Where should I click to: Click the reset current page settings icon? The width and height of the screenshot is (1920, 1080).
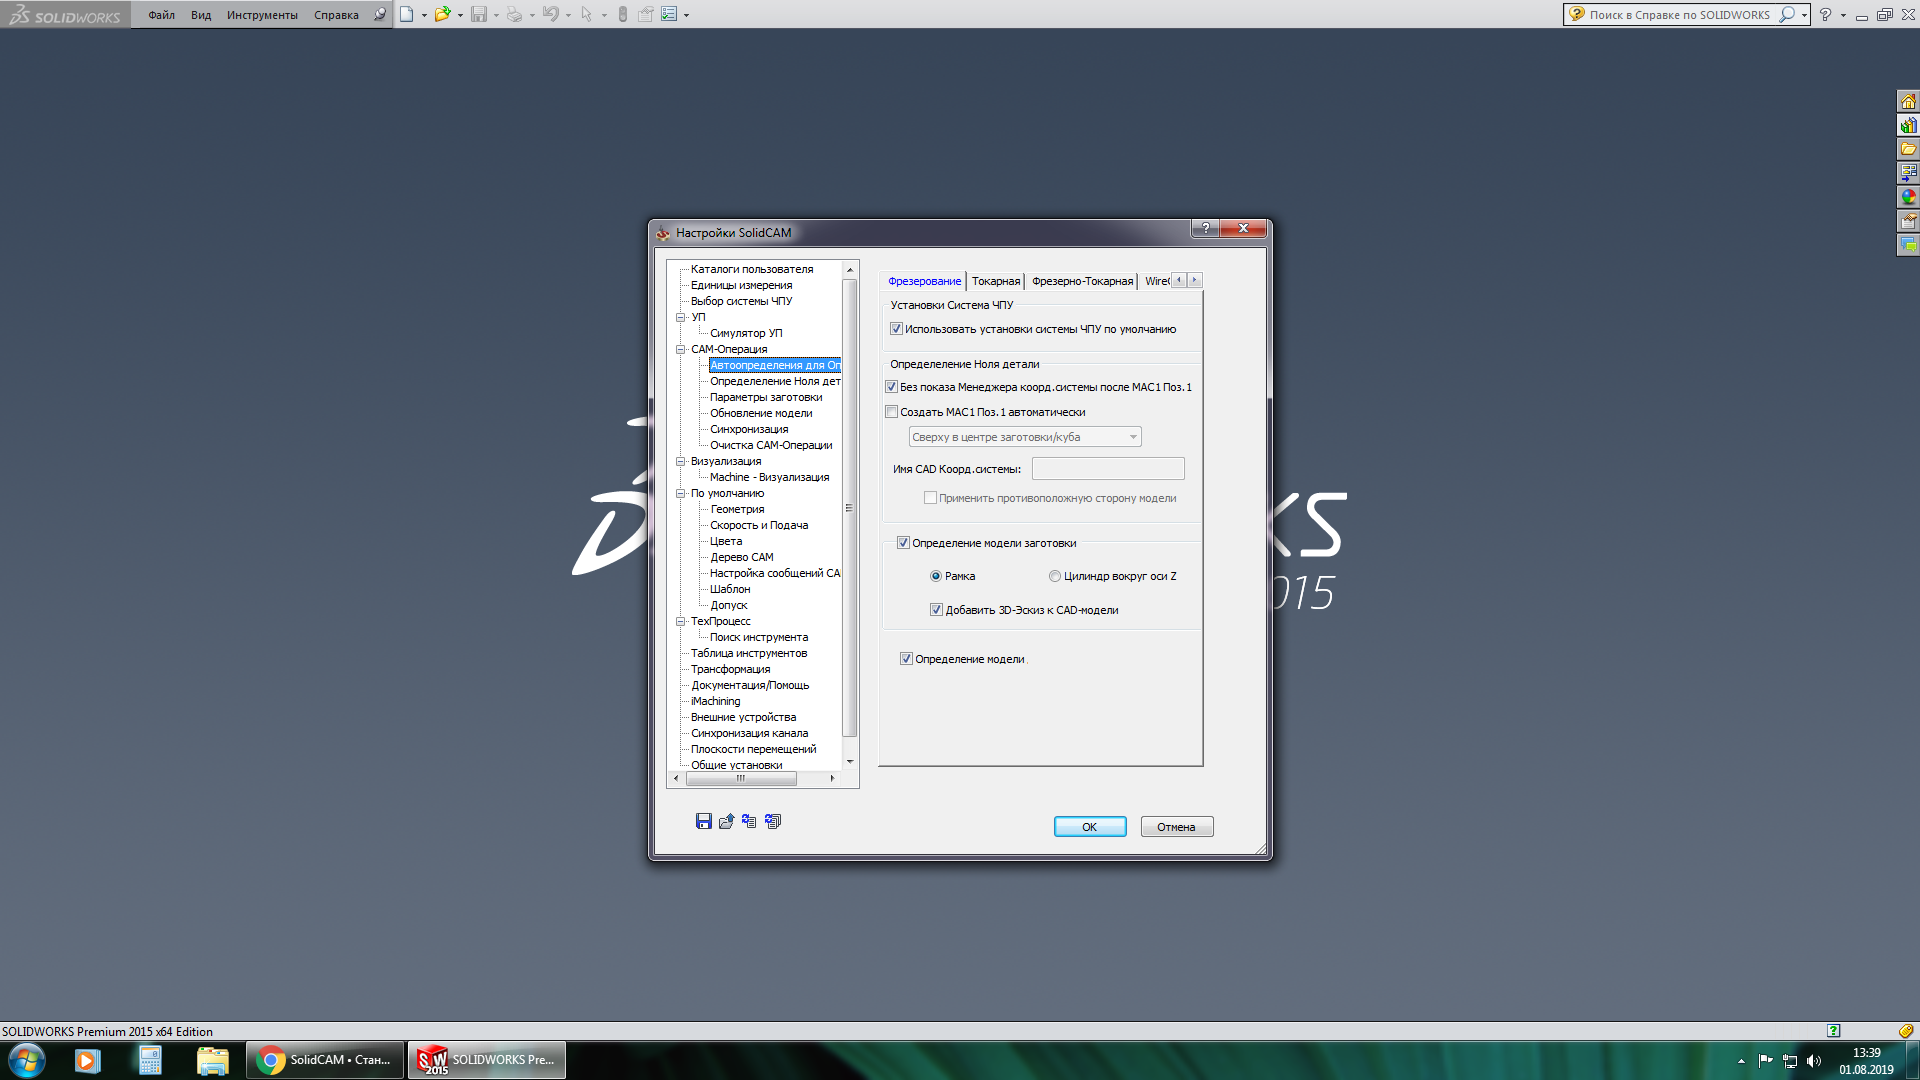[749, 821]
